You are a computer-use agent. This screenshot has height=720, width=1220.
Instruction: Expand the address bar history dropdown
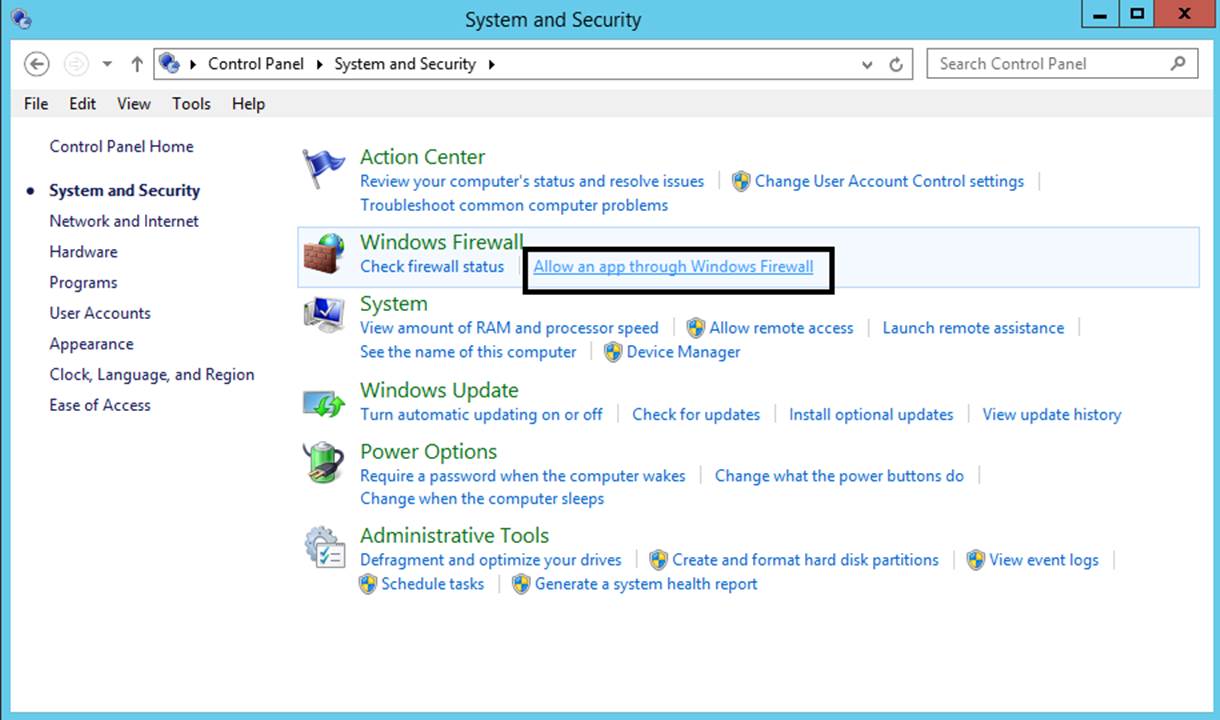[x=867, y=64]
